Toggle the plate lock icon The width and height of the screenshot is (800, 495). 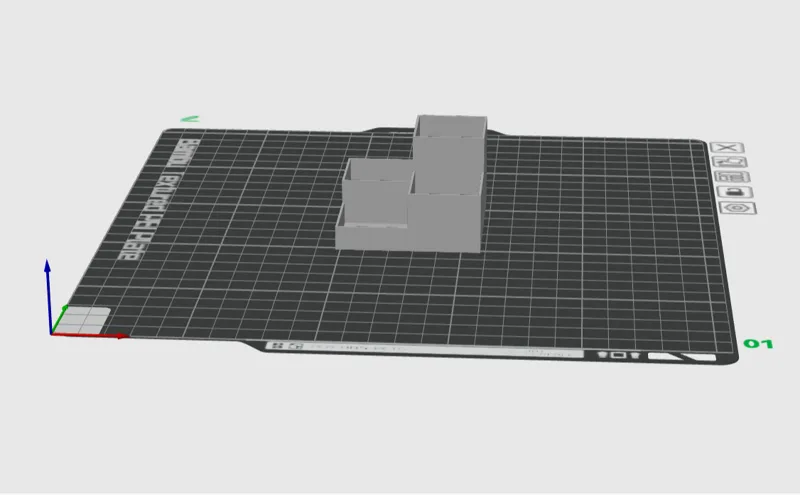click(x=735, y=192)
